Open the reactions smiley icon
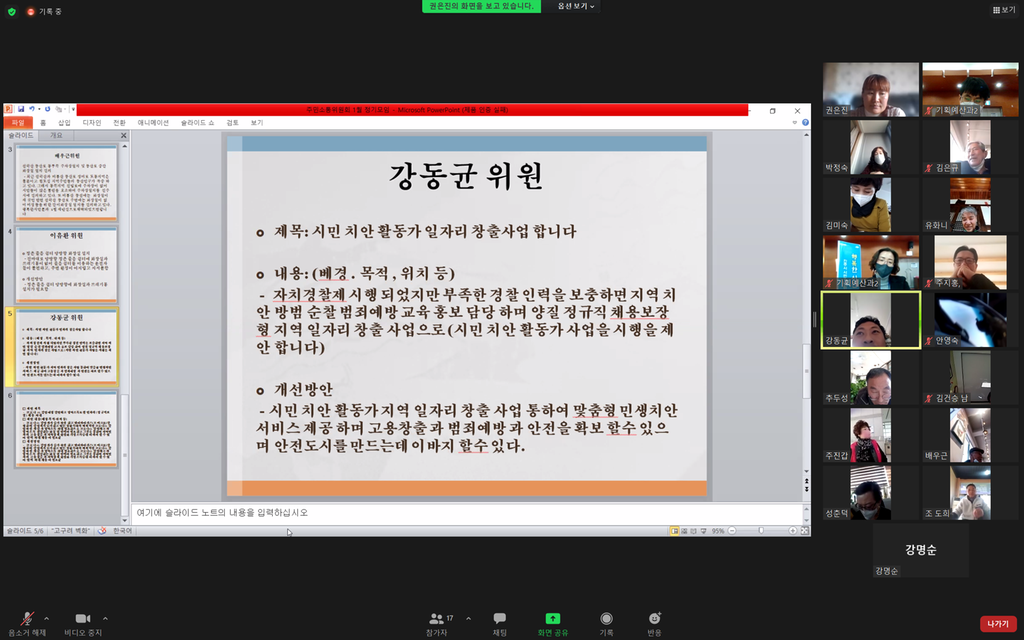The image size is (1024, 640). 654,618
